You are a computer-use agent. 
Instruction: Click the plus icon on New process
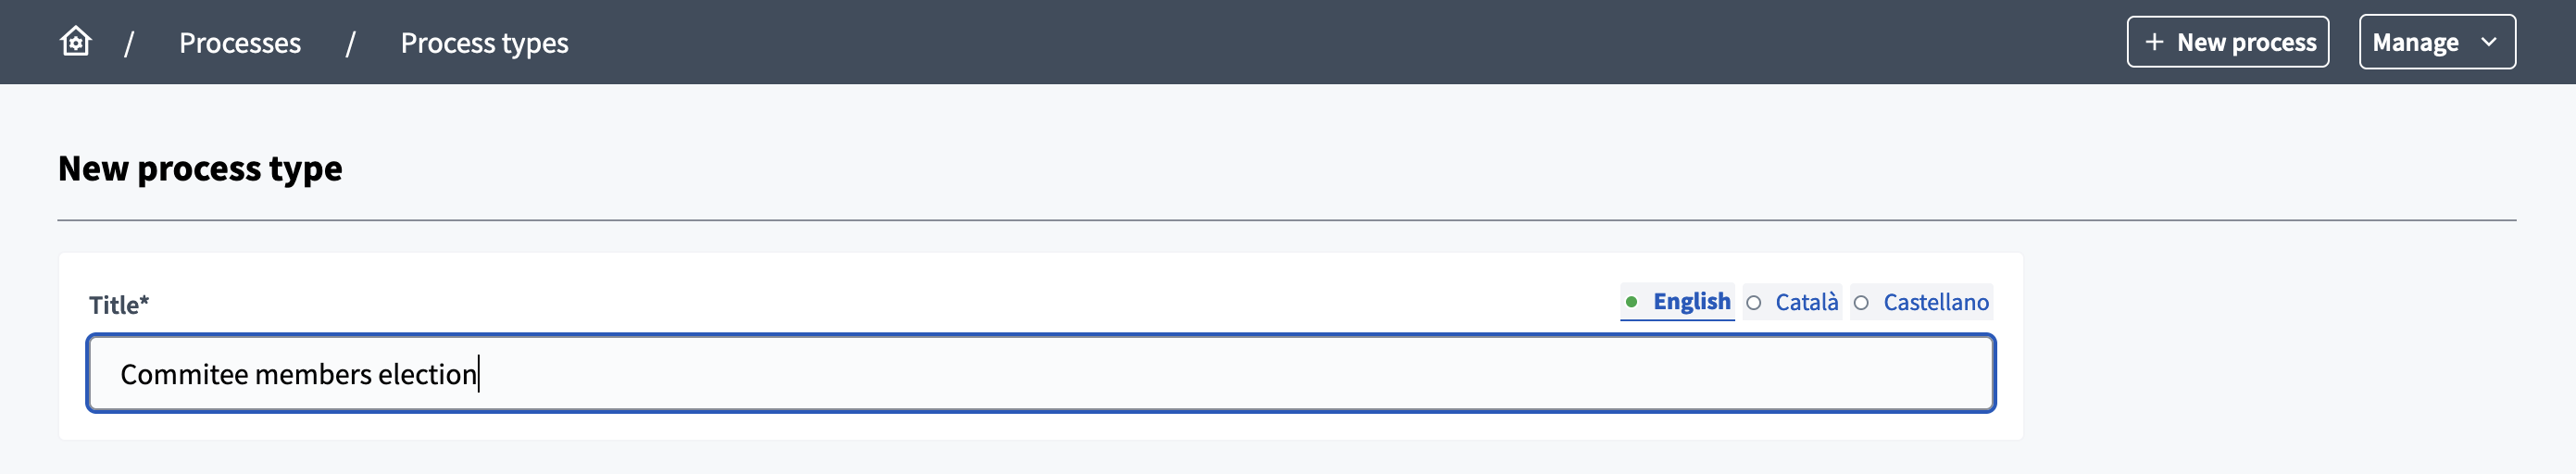coord(2154,42)
